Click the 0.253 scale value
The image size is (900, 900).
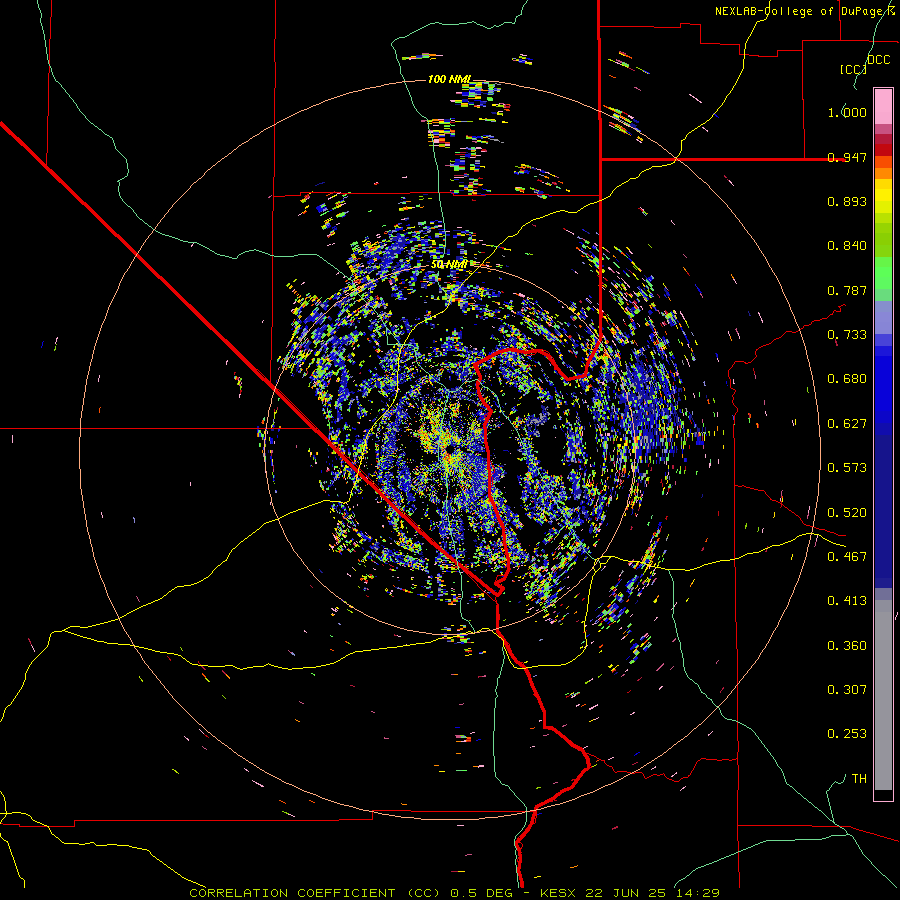(847, 734)
